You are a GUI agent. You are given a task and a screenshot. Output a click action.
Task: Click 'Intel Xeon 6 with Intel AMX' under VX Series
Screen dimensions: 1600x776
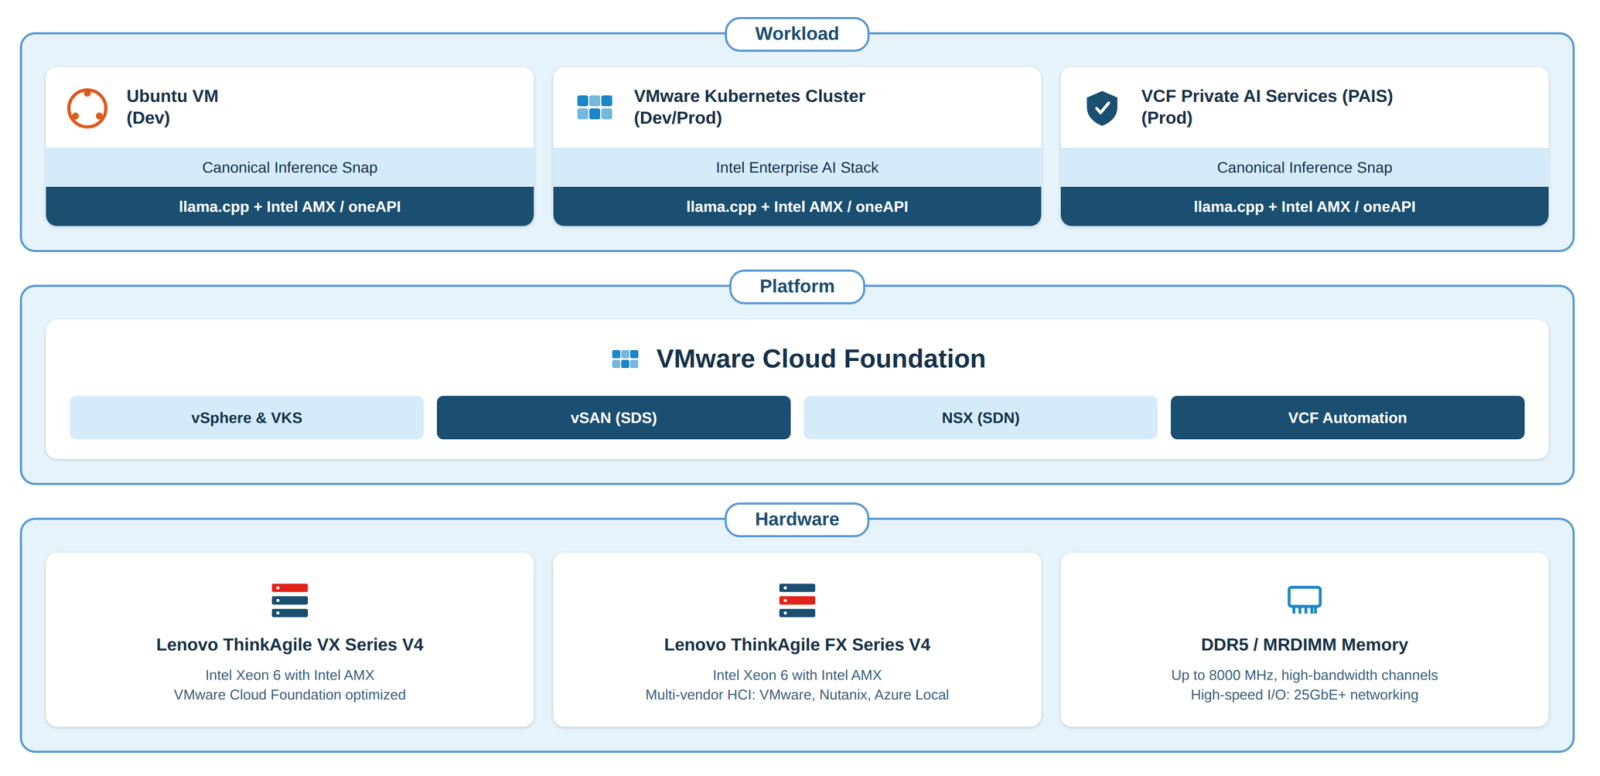290,676
